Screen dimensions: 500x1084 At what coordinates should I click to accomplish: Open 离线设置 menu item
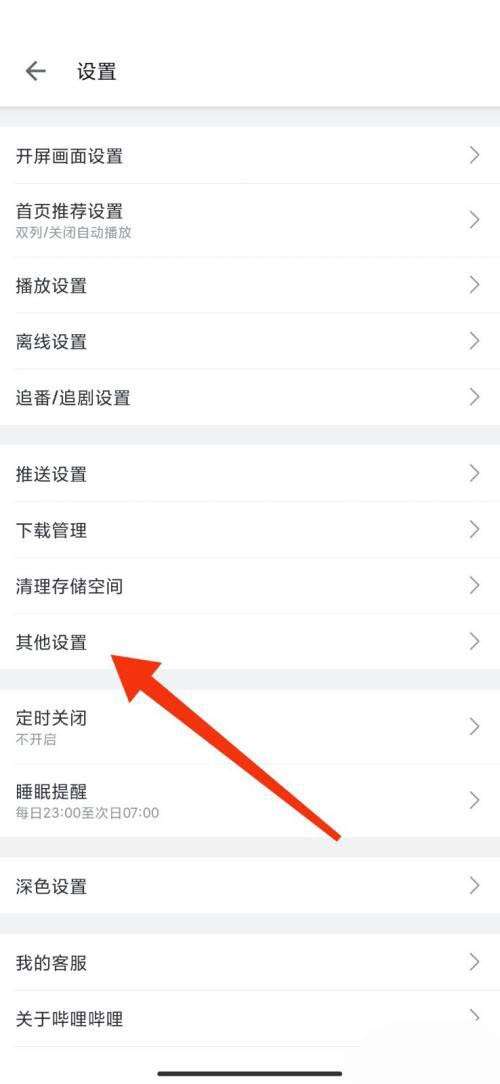[x=250, y=341]
